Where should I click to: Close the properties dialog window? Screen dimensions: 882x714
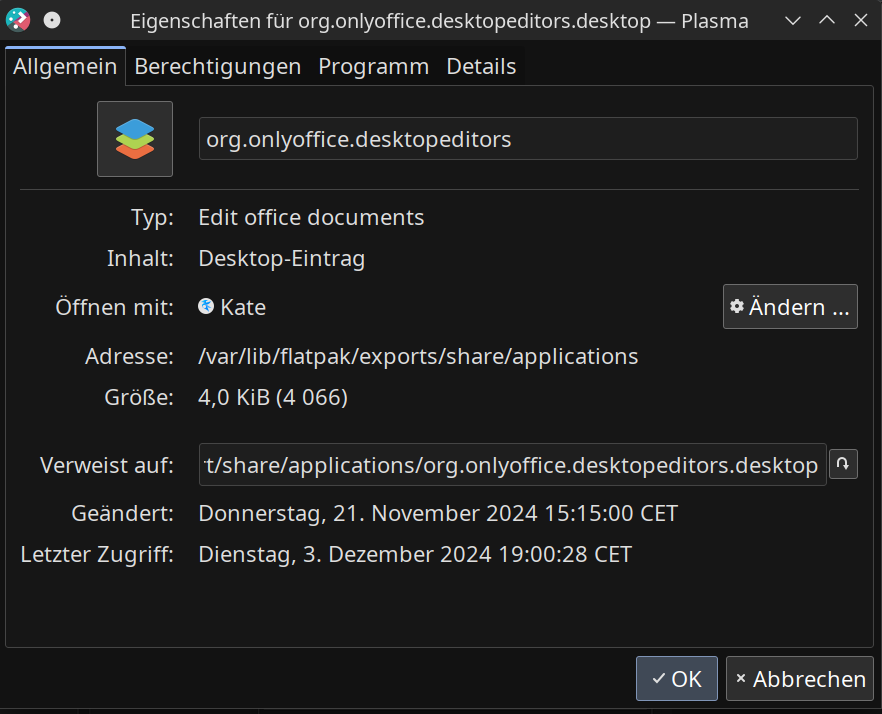pyautogui.click(x=861, y=21)
